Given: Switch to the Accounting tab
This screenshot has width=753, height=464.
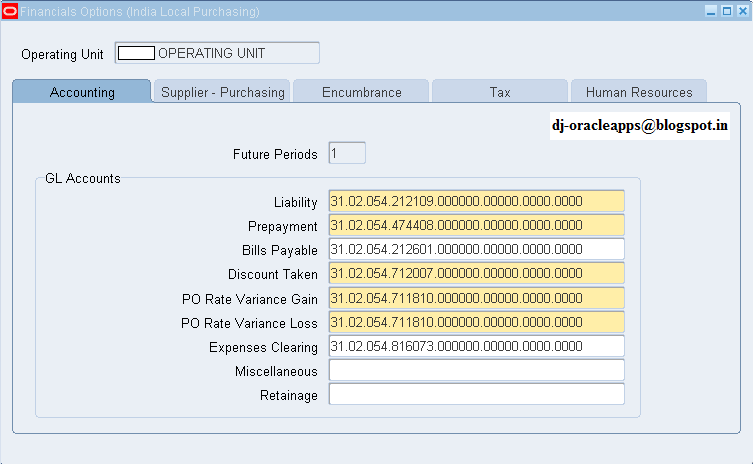Looking at the screenshot, I should [x=82, y=91].
